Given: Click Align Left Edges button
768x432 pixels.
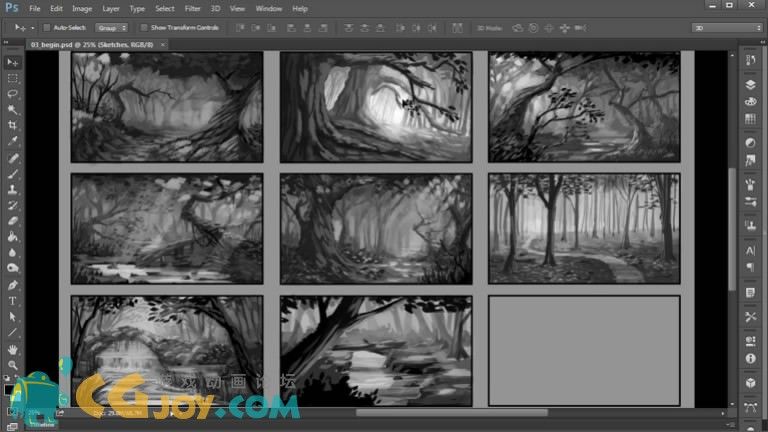Looking at the screenshot, I should point(291,28).
